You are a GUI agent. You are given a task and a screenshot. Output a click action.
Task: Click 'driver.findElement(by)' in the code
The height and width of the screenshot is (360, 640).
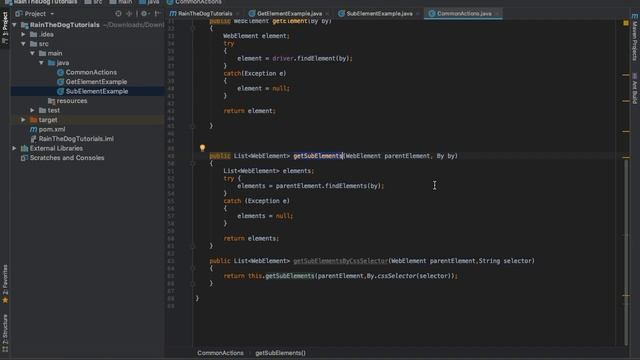[x=311, y=58]
